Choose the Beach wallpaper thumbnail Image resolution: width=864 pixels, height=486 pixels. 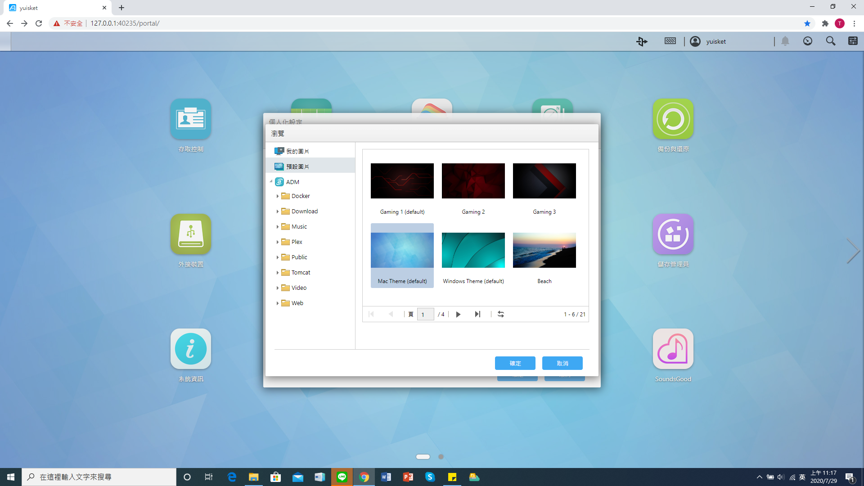point(544,250)
